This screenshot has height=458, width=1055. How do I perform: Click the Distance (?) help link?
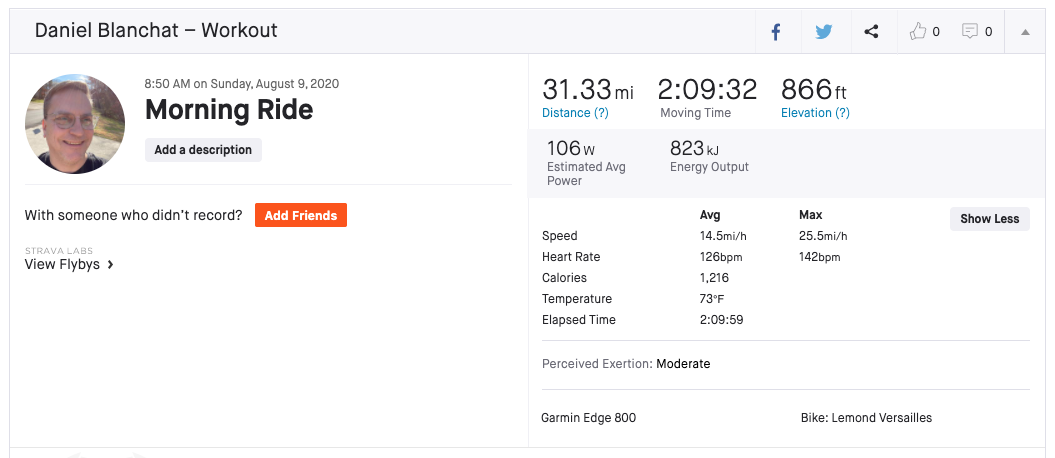575,113
